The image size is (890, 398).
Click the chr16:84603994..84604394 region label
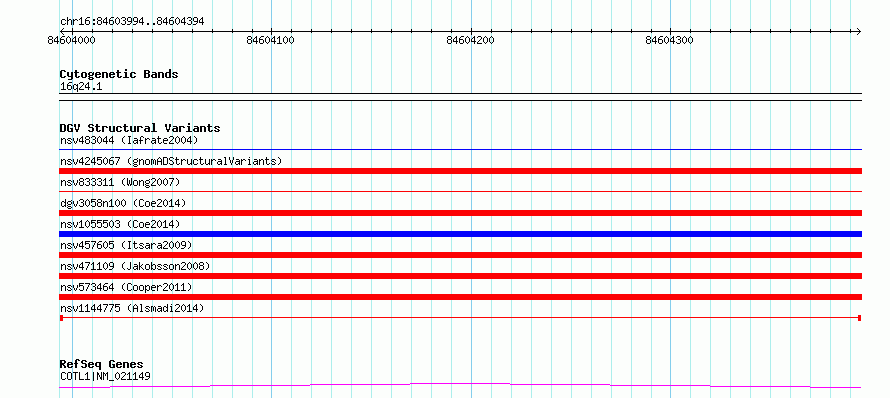(x=132, y=22)
